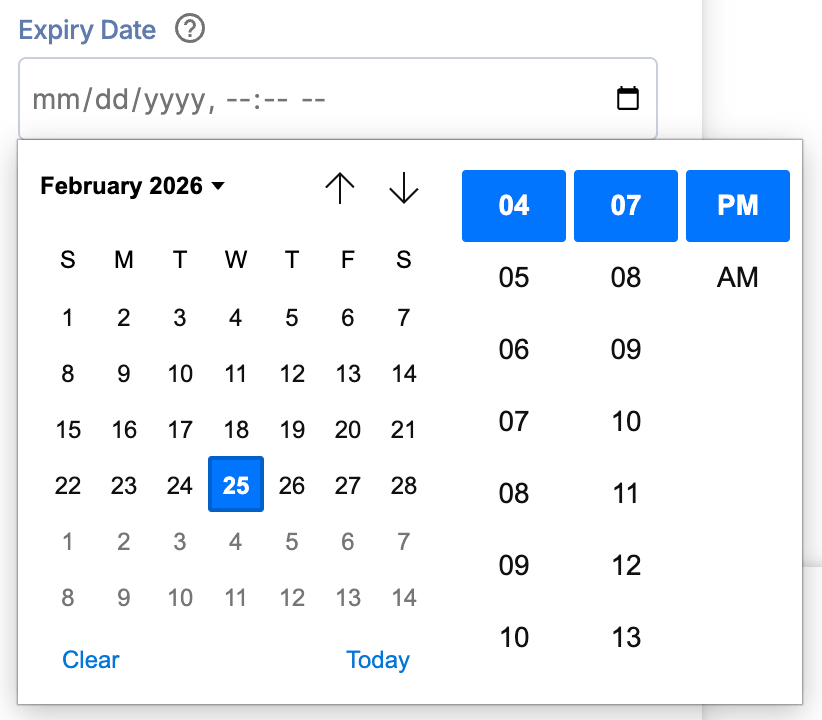Pick February 28 on the calendar

click(x=404, y=486)
